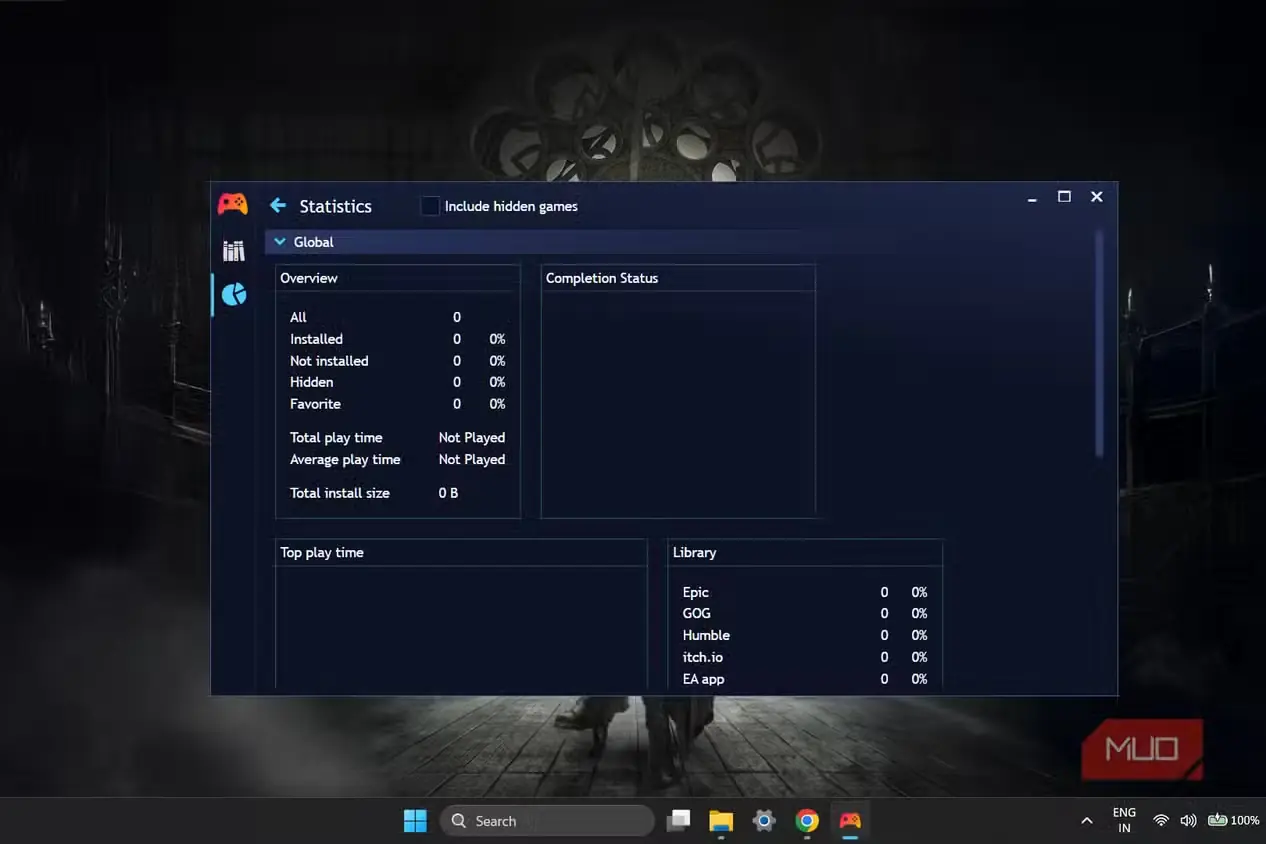Viewport: 1266px width, 844px height.
Task: Click the Overview panel header
Action: click(398, 278)
